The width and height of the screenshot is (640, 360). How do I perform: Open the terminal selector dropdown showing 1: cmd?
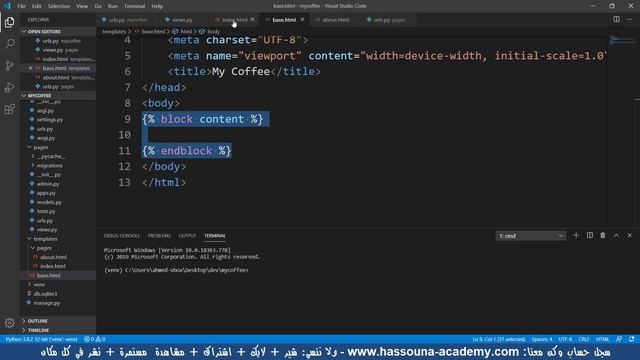coord(531,236)
